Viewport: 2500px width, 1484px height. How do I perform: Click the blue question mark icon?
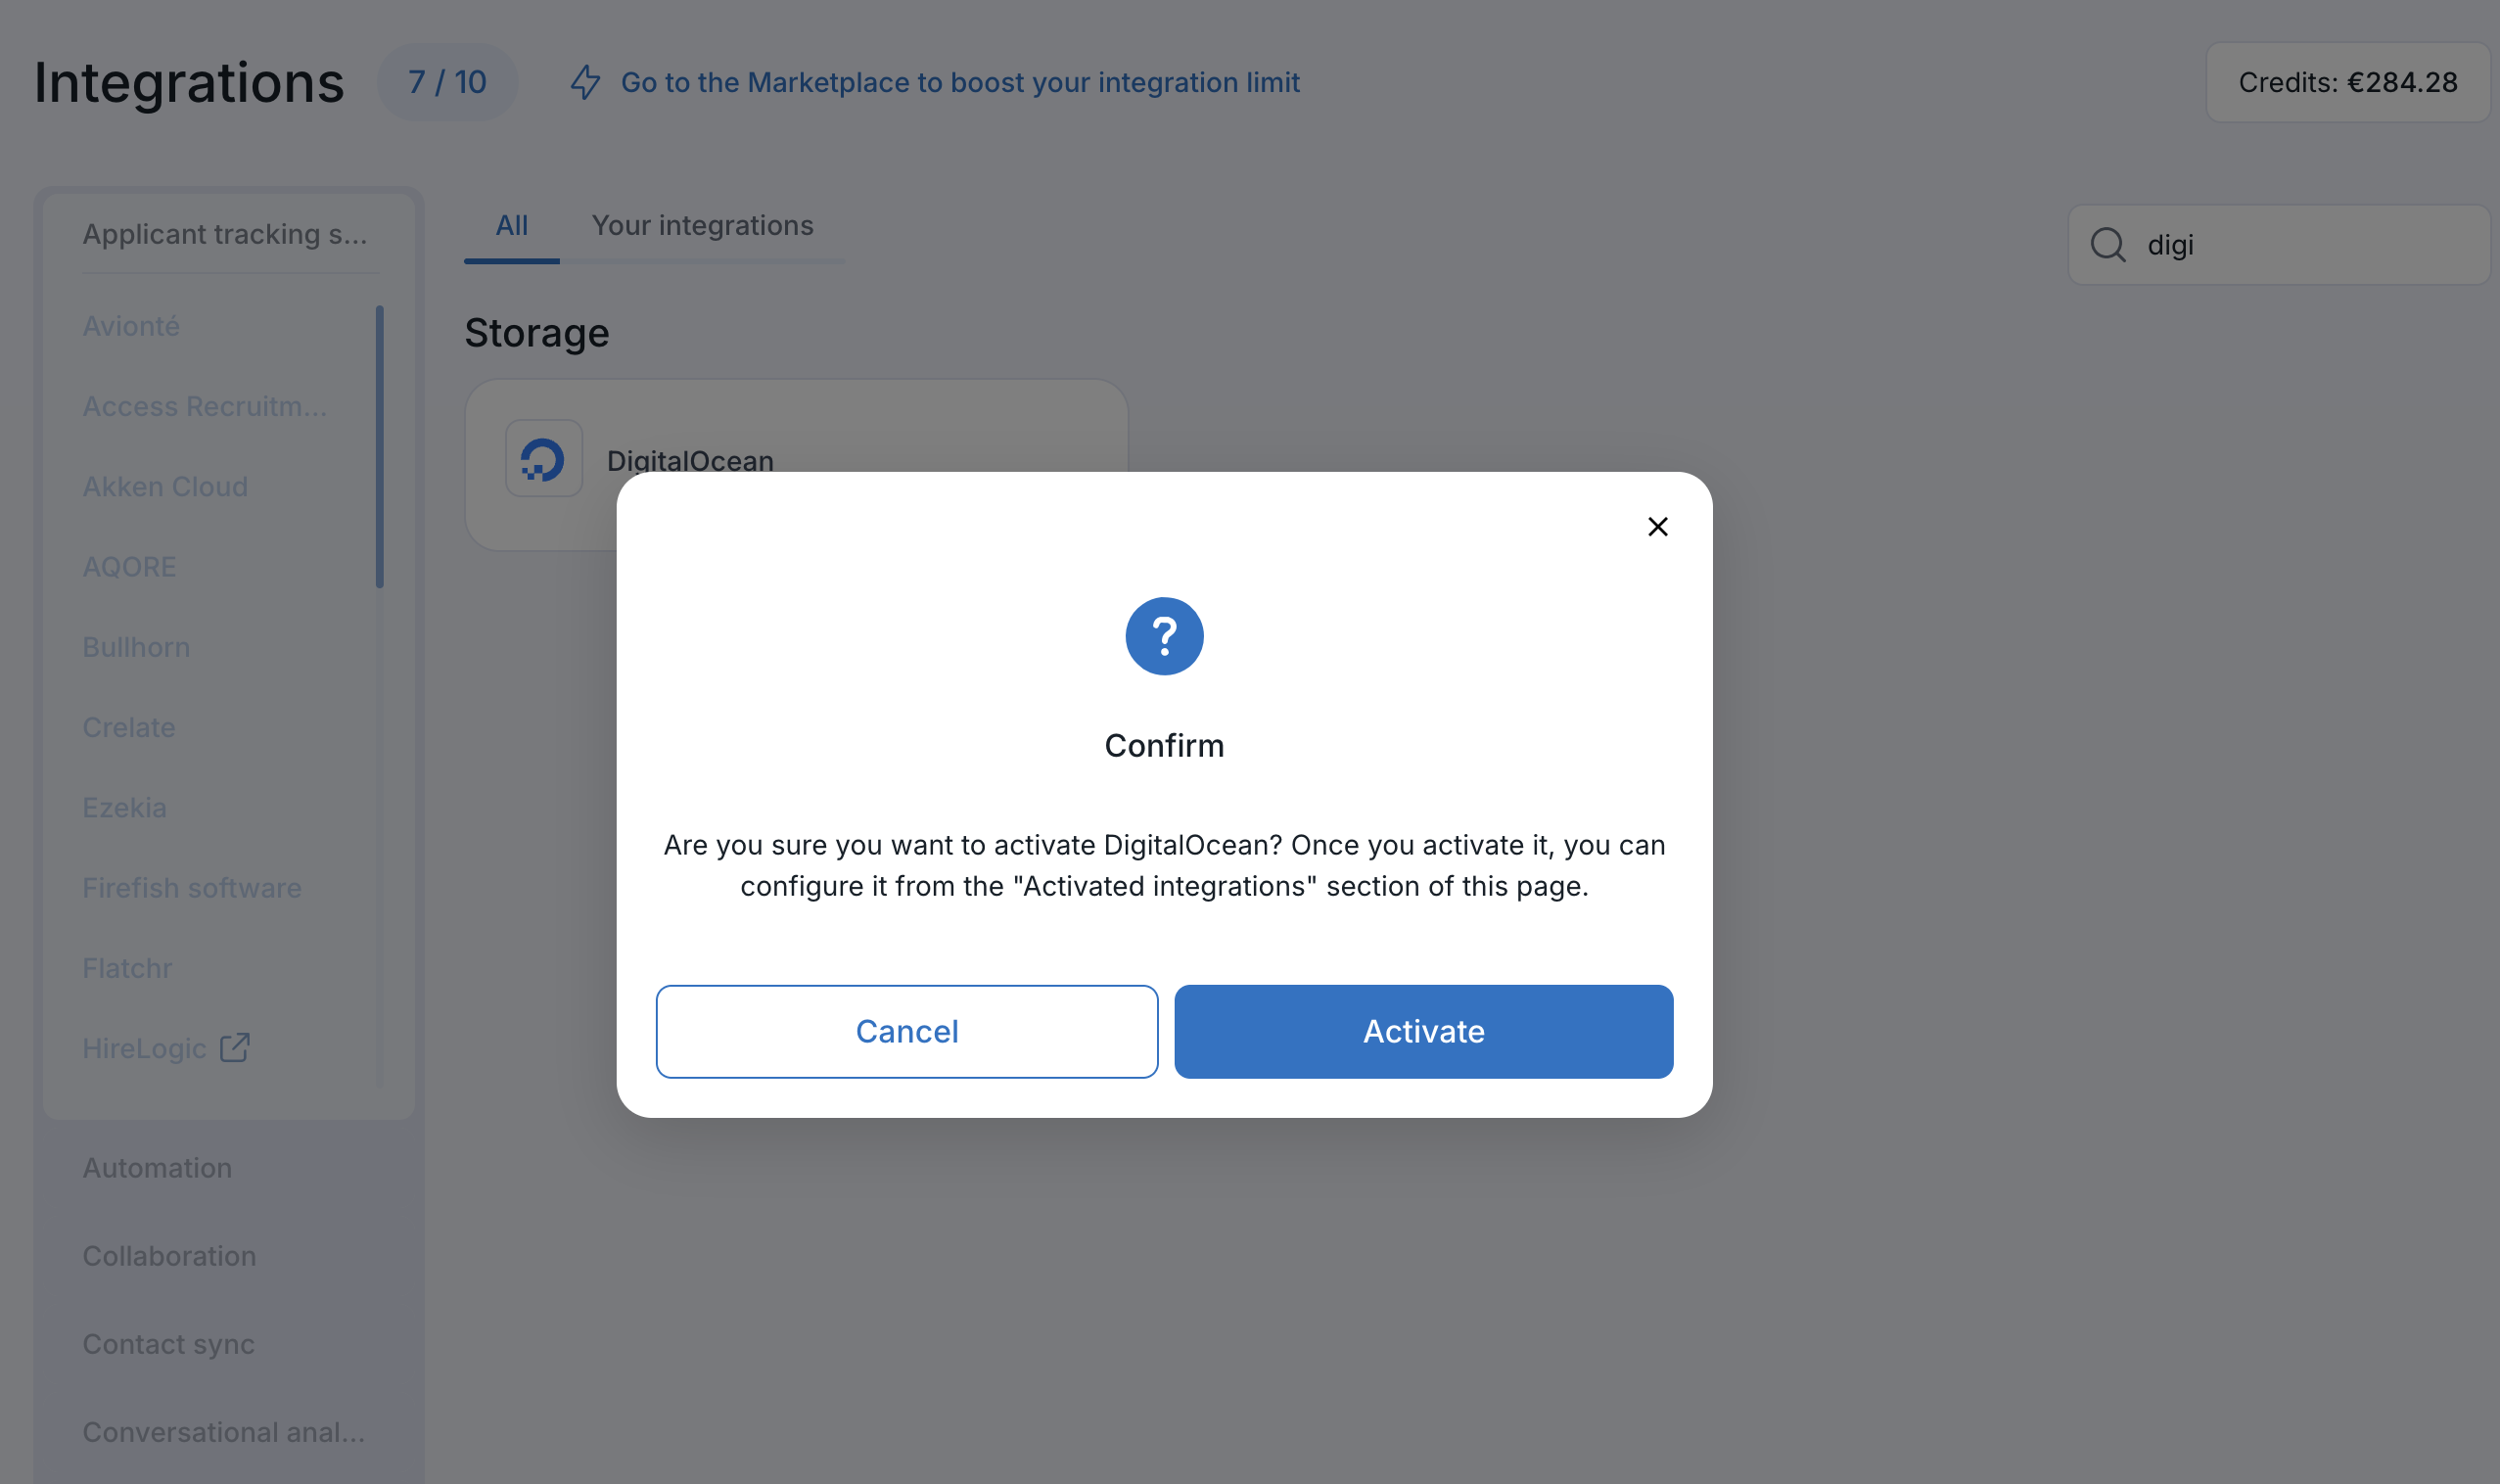coord(1164,636)
